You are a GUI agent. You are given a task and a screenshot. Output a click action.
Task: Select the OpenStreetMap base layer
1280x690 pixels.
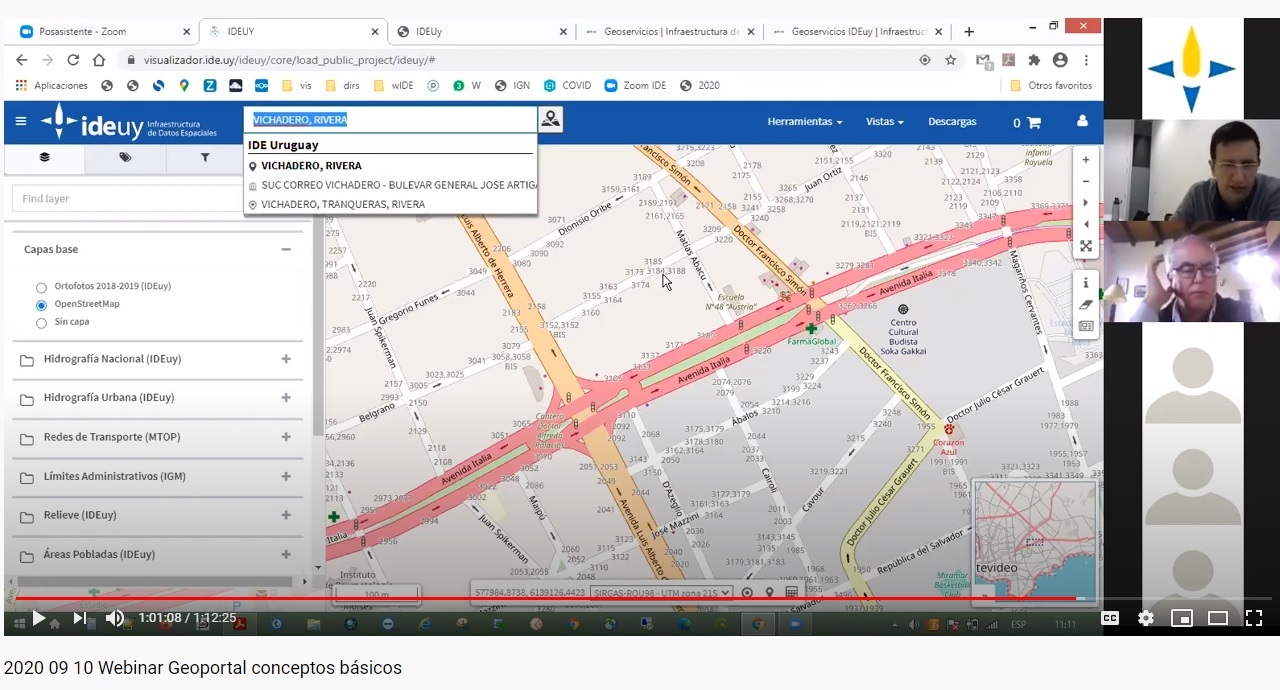pyautogui.click(x=41, y=305)
